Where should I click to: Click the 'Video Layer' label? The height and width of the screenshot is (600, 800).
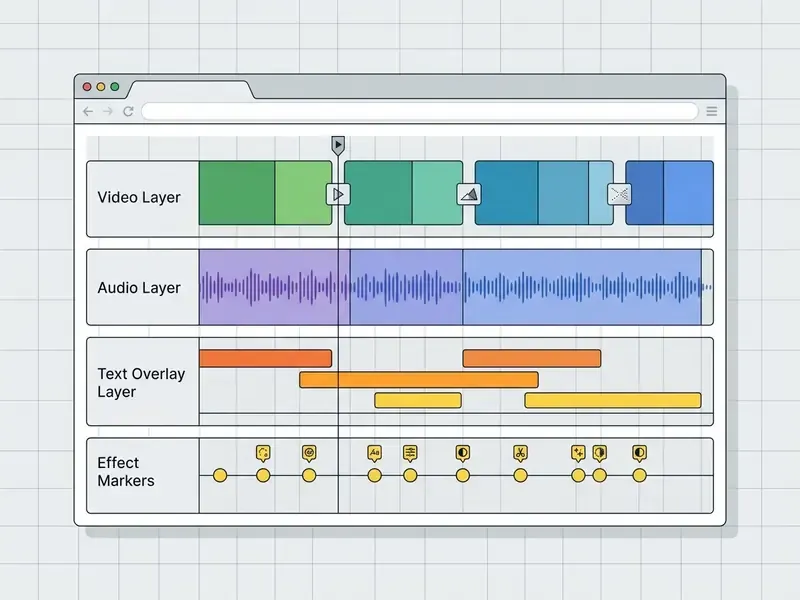point(139,197)
